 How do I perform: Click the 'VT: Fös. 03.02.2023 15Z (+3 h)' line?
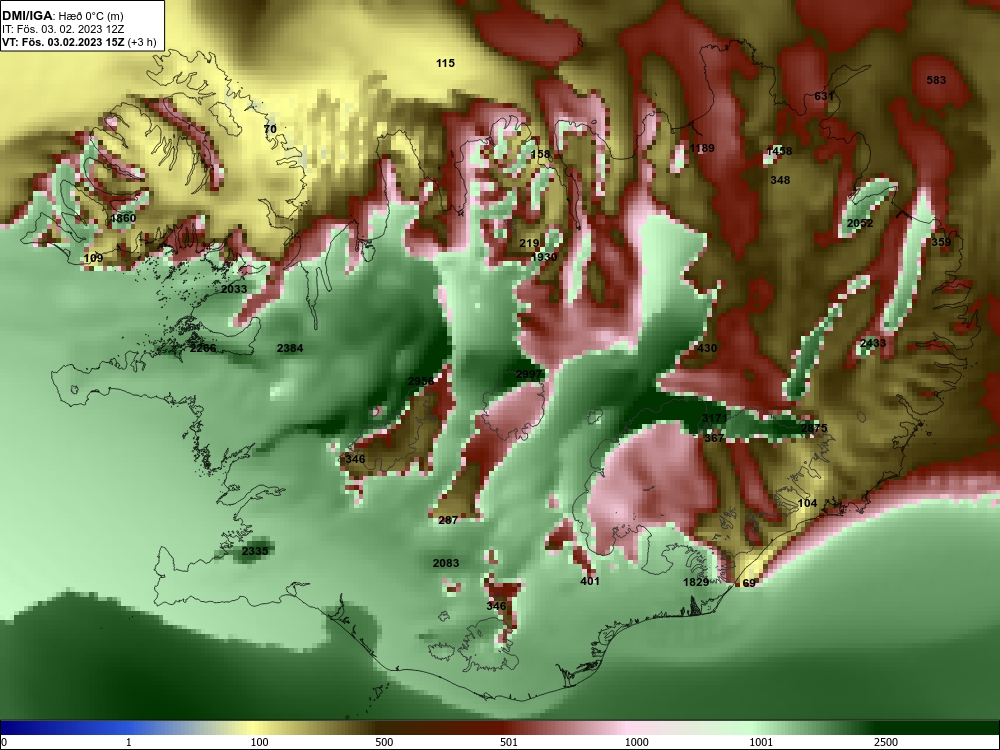tap(78, 42)
